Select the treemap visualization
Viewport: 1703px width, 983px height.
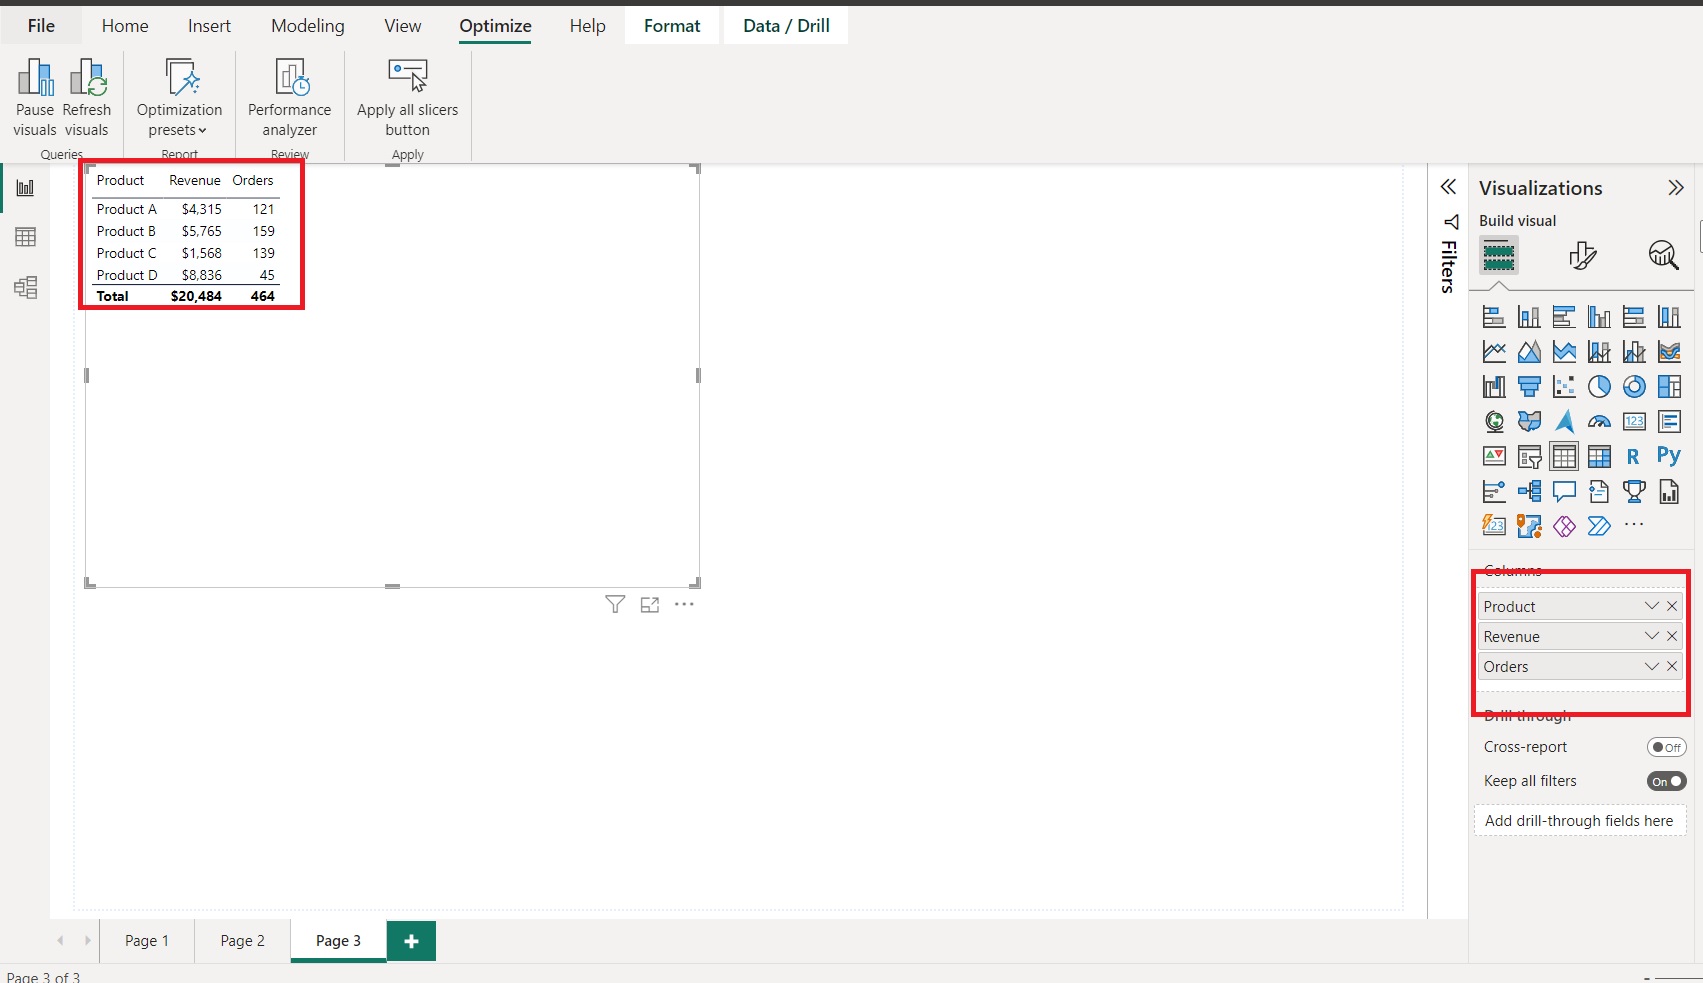(x=1669, y=386)
